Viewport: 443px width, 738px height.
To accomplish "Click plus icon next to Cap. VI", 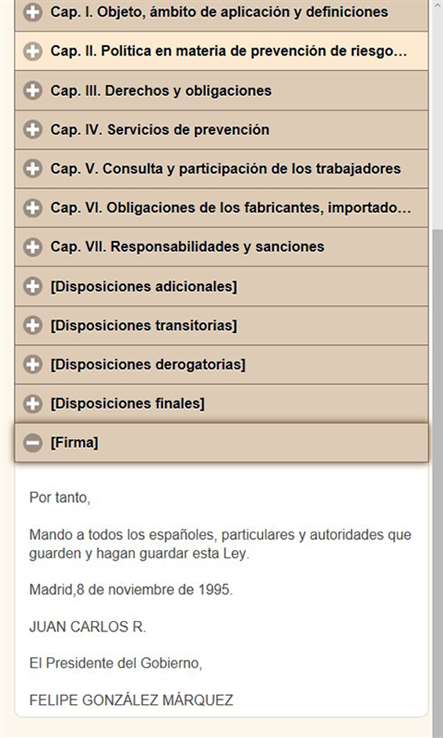I will 32,208.
